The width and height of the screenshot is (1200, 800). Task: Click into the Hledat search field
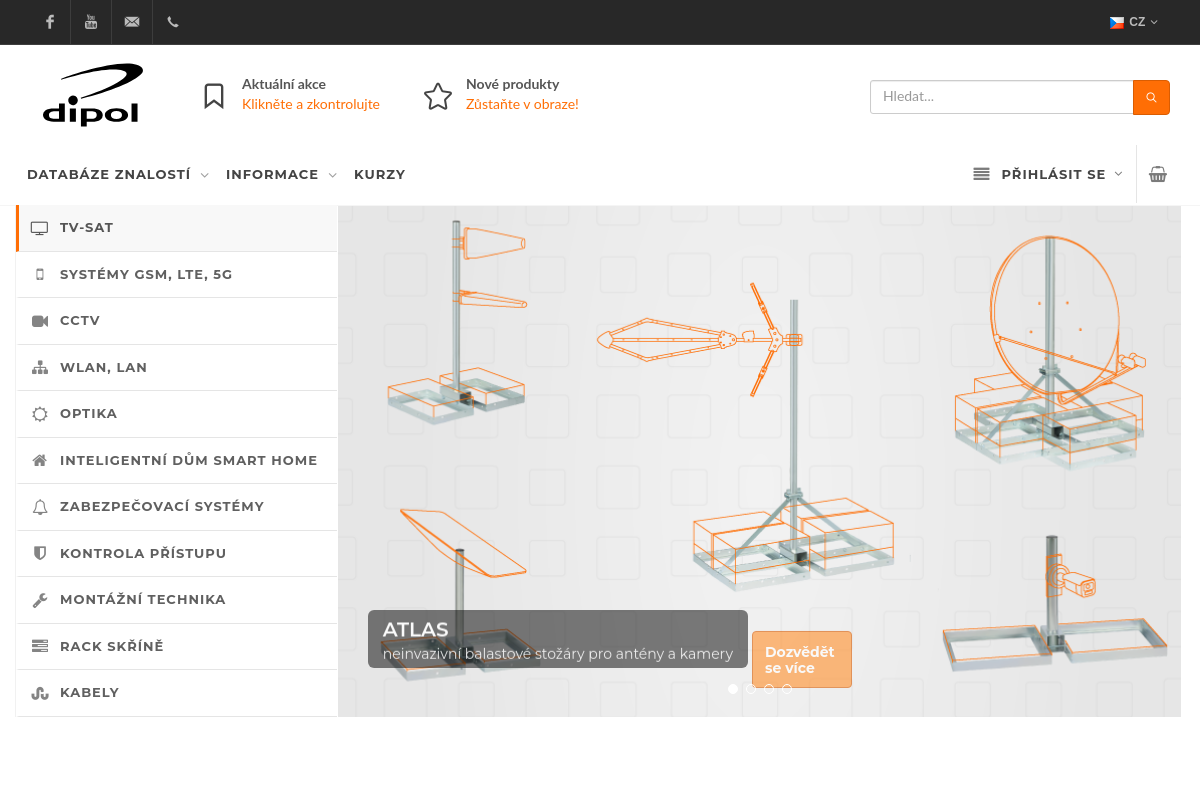[x=1000, y=97]
